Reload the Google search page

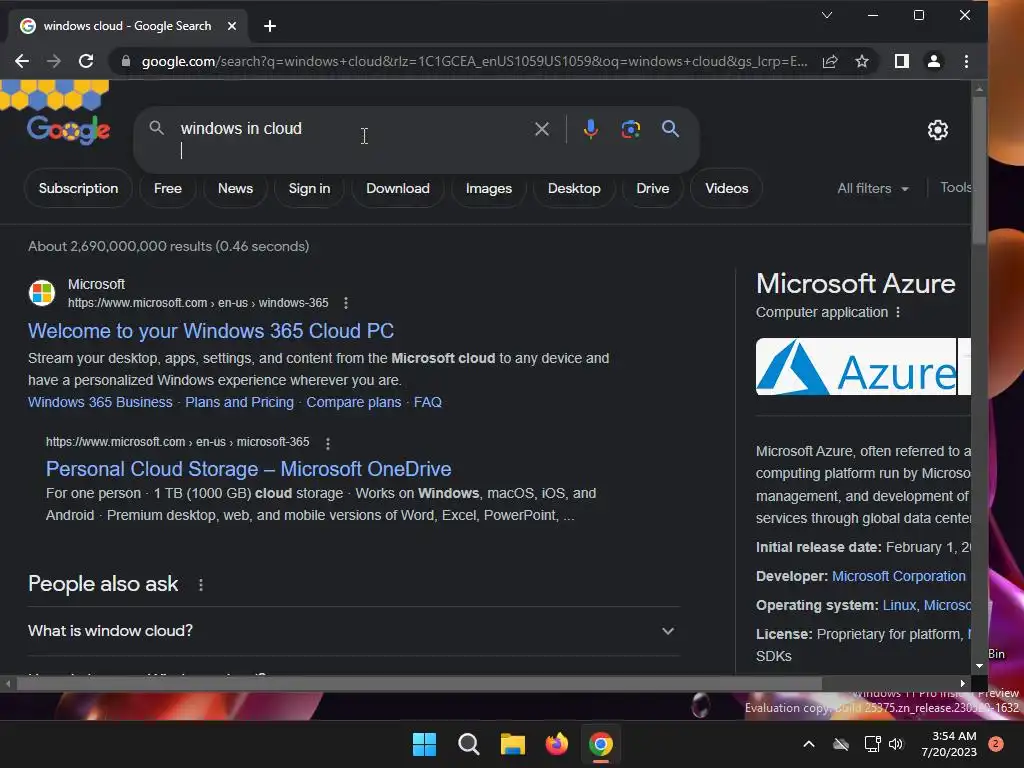tap(86, 61)
